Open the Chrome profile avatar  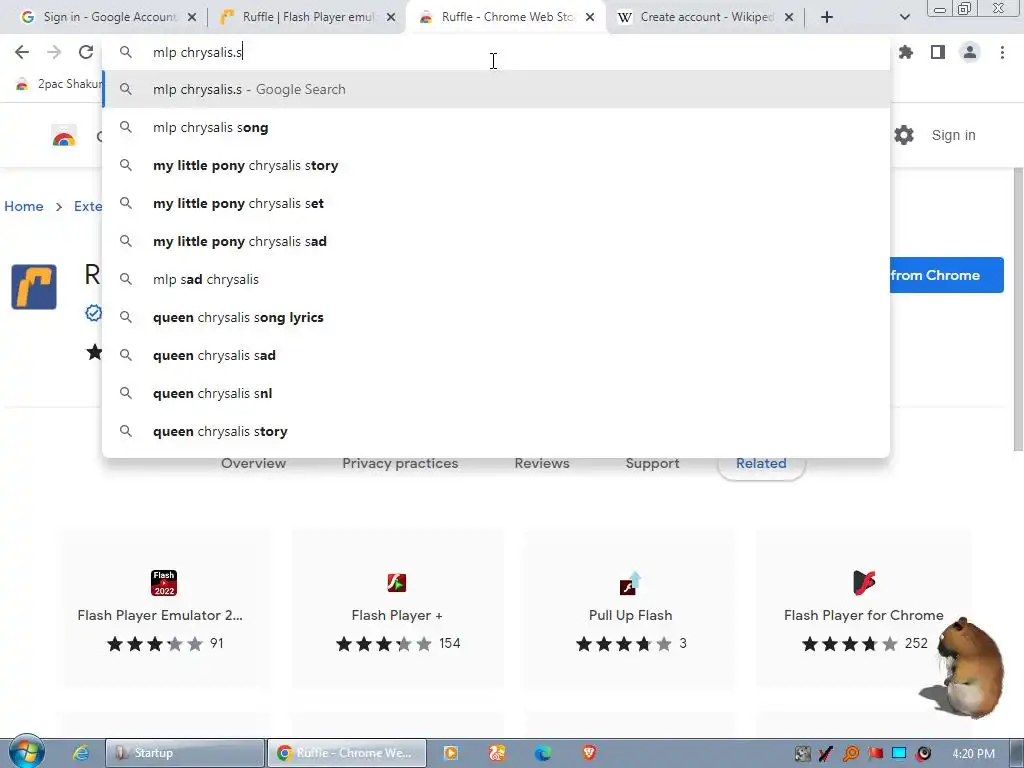[x=970, y=52]
